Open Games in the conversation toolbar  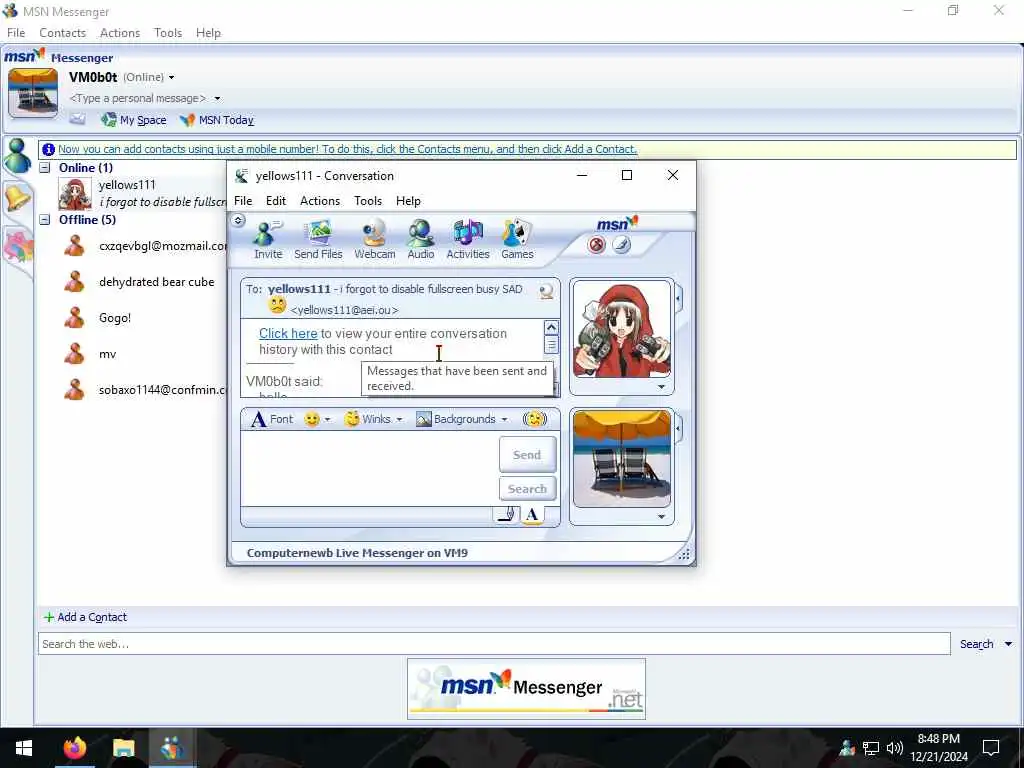pos(517,240)
